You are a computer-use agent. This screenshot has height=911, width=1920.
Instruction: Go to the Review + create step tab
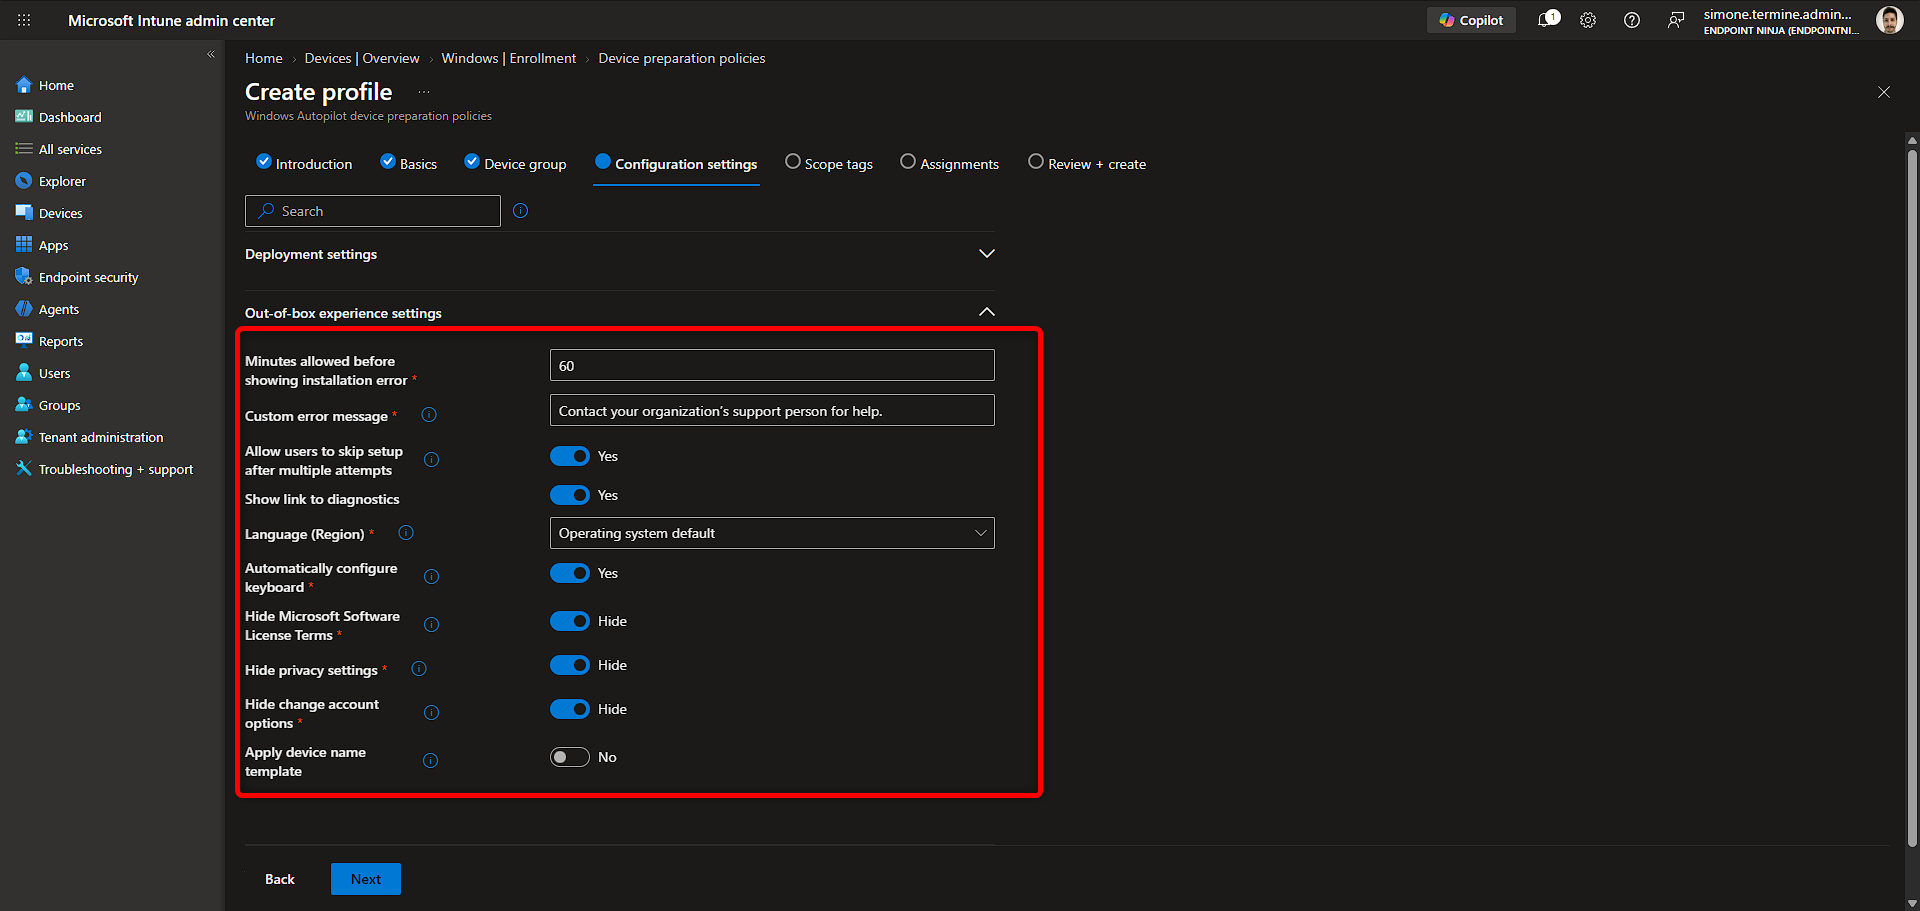click(x=1087, y=164)
